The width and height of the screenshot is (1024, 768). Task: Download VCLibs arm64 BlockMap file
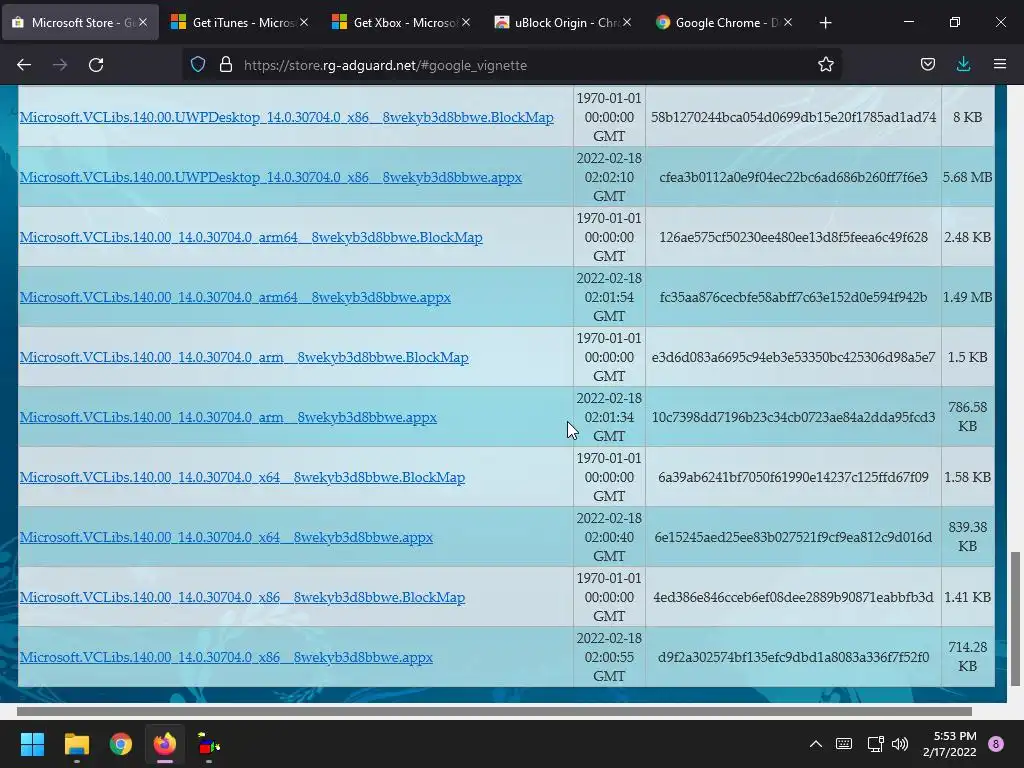point(251,237)
